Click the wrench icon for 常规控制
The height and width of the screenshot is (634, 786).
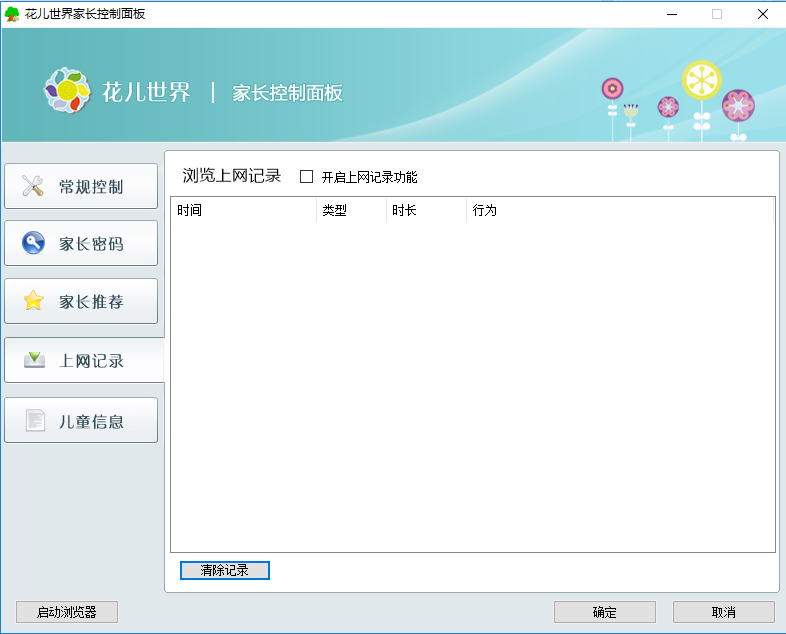33,186
